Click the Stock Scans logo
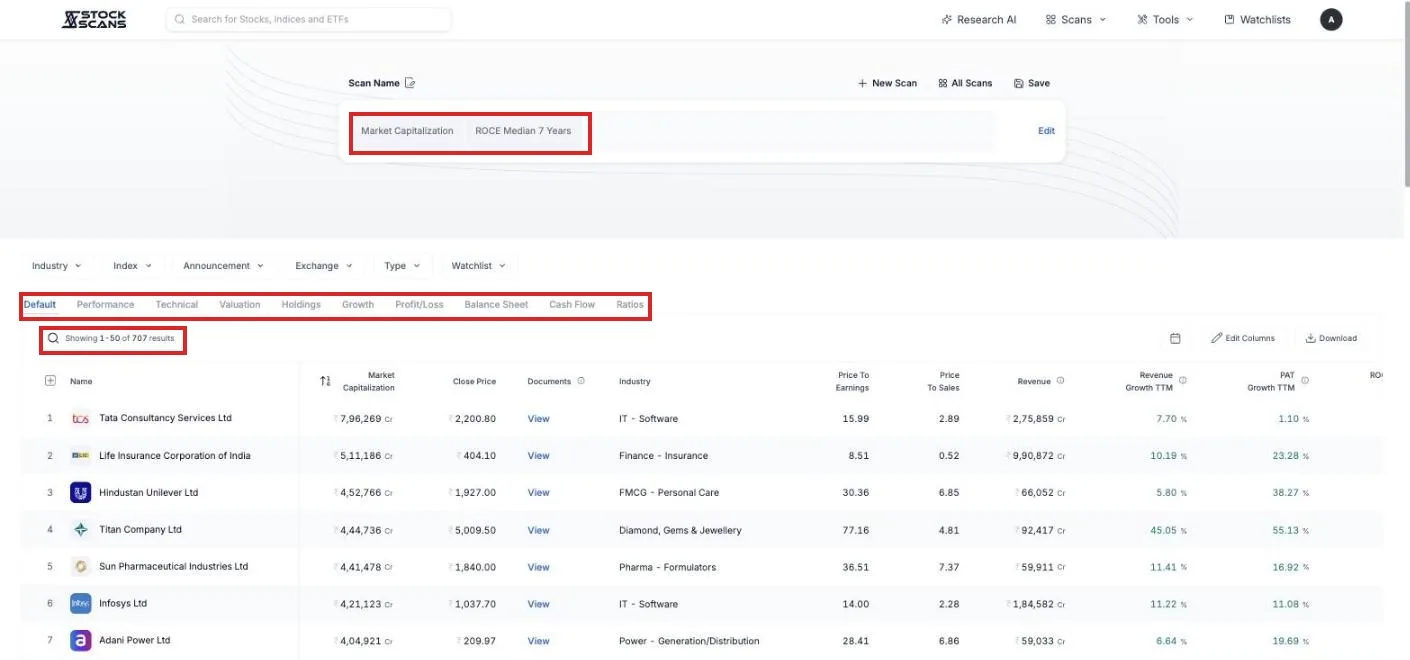Viewport: 1410px width, 660px height. coord(94,19)
